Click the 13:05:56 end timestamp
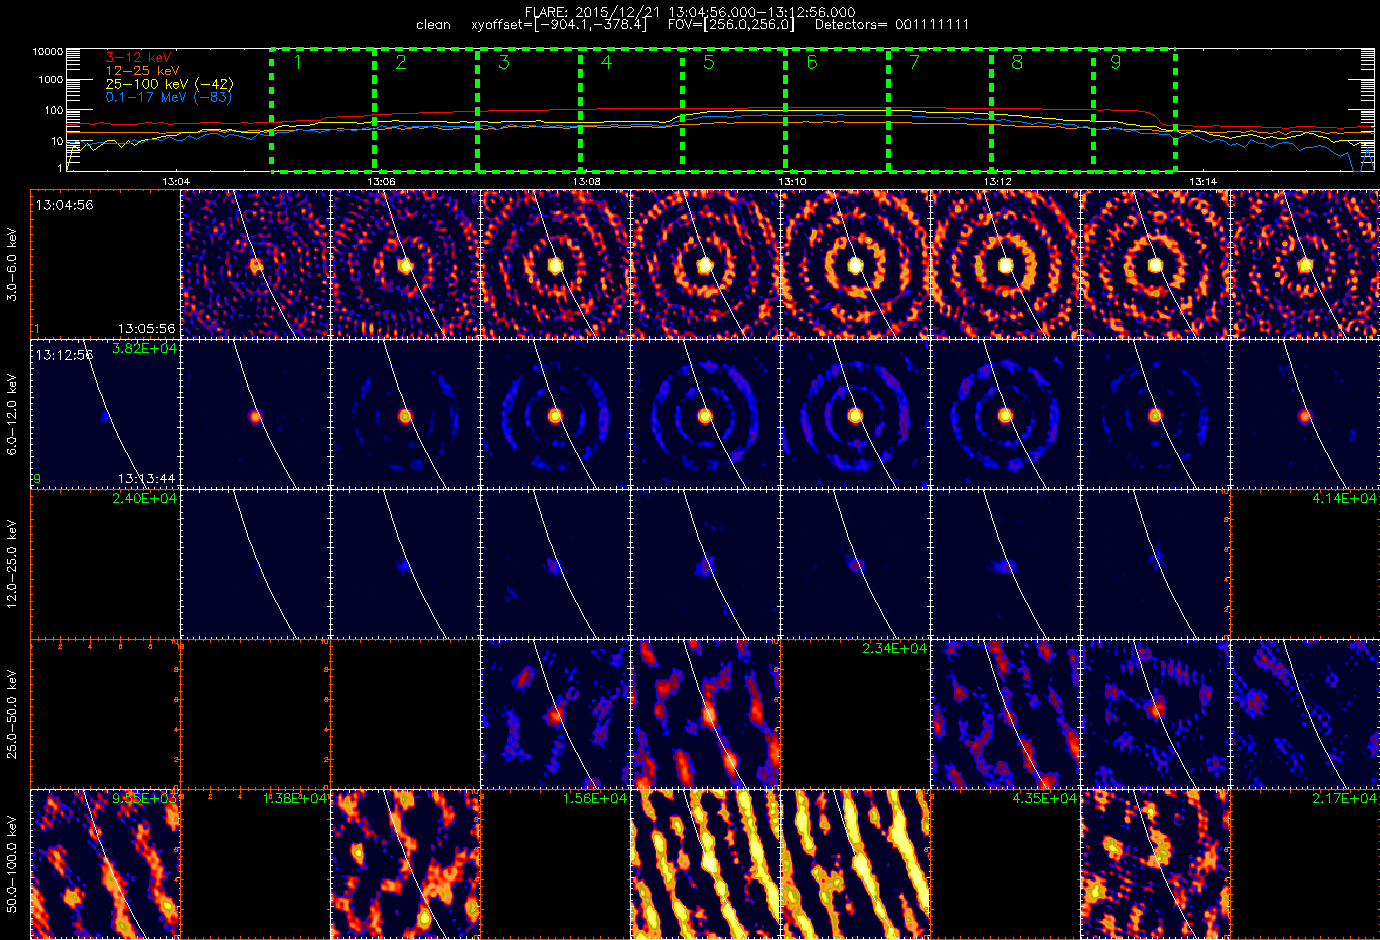This screenshot has height=940, width=1380. coord(146,328)
